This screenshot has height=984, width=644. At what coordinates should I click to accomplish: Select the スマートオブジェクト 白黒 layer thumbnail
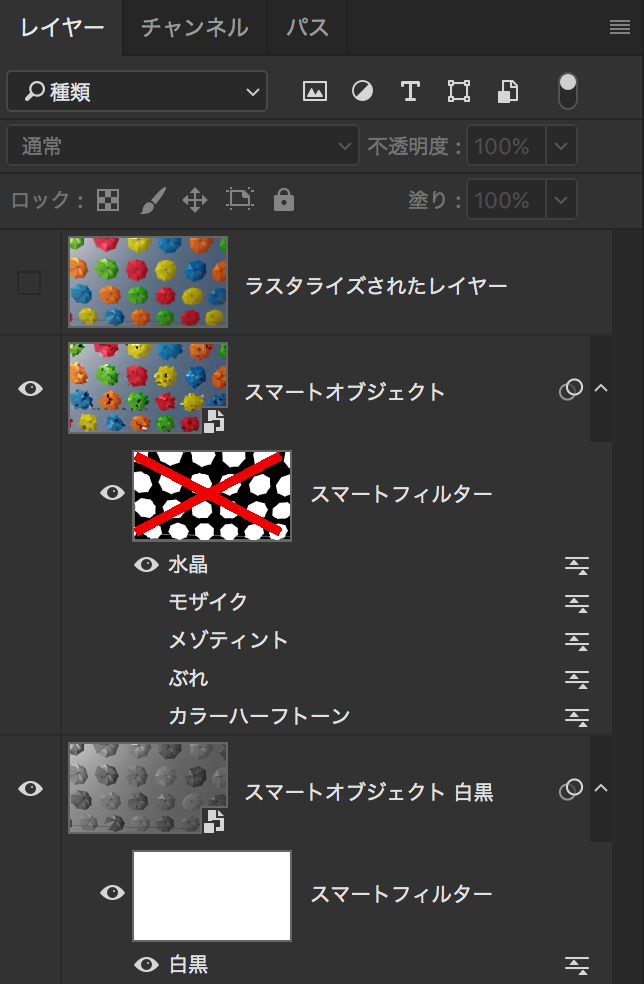point(148,788)
